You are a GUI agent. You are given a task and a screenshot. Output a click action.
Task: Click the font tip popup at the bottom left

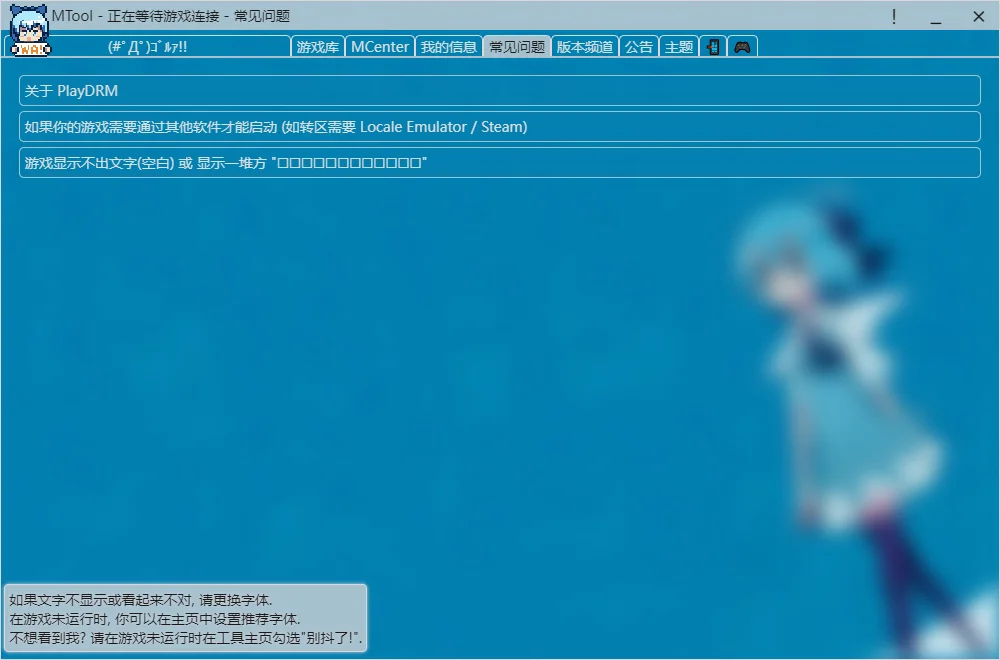tap(186, 618)
